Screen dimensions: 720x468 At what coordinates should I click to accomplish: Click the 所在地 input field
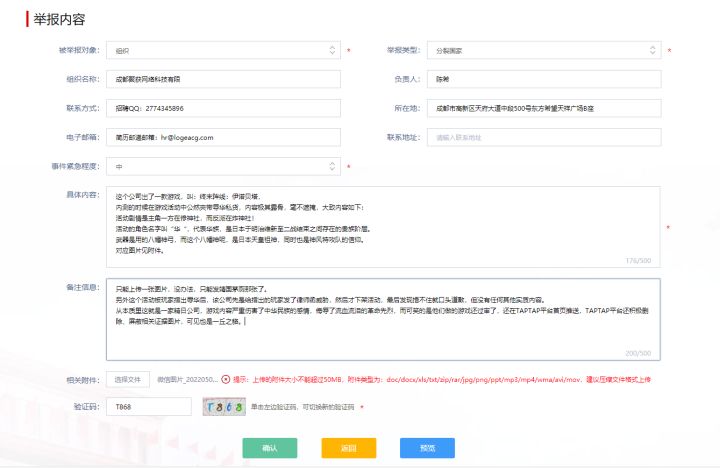point(544,108)
